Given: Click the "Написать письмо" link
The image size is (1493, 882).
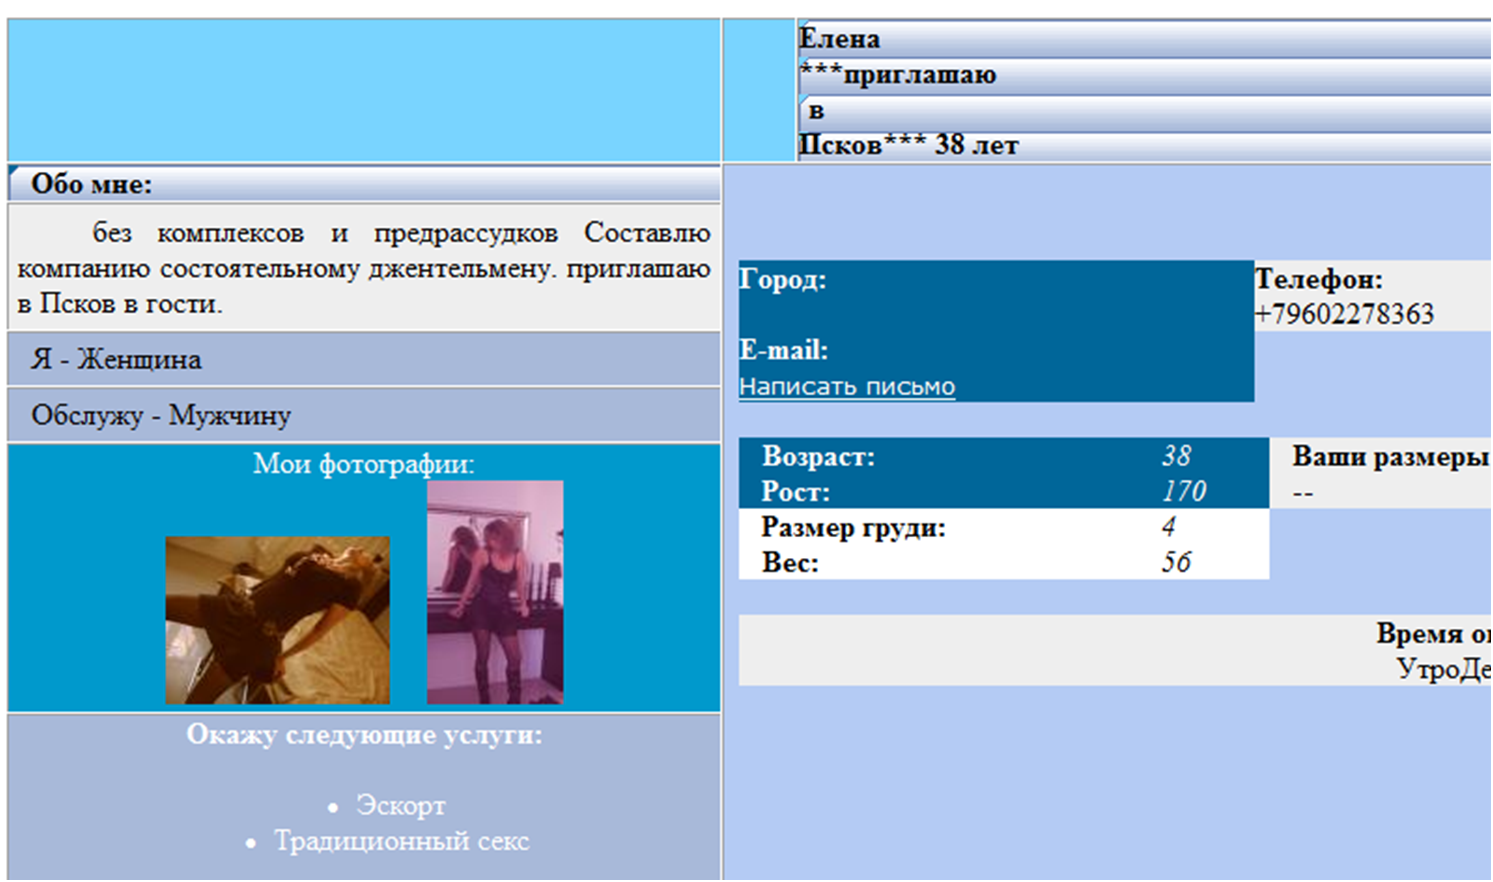Looking at the screenshot, I should point(846,387).
